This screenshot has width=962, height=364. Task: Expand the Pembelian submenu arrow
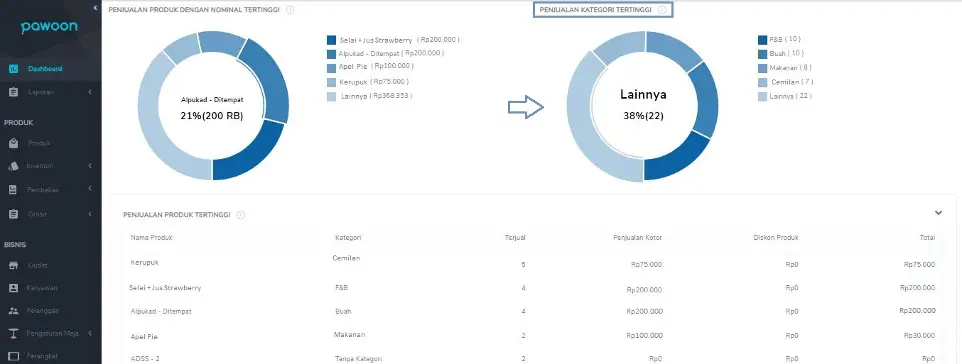90,190
